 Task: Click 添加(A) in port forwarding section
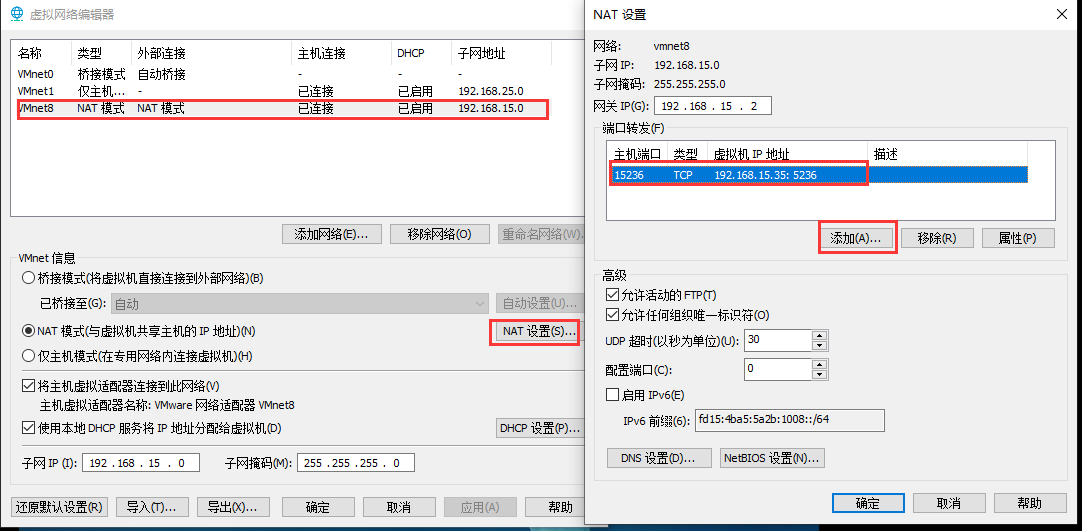[856, 238]
